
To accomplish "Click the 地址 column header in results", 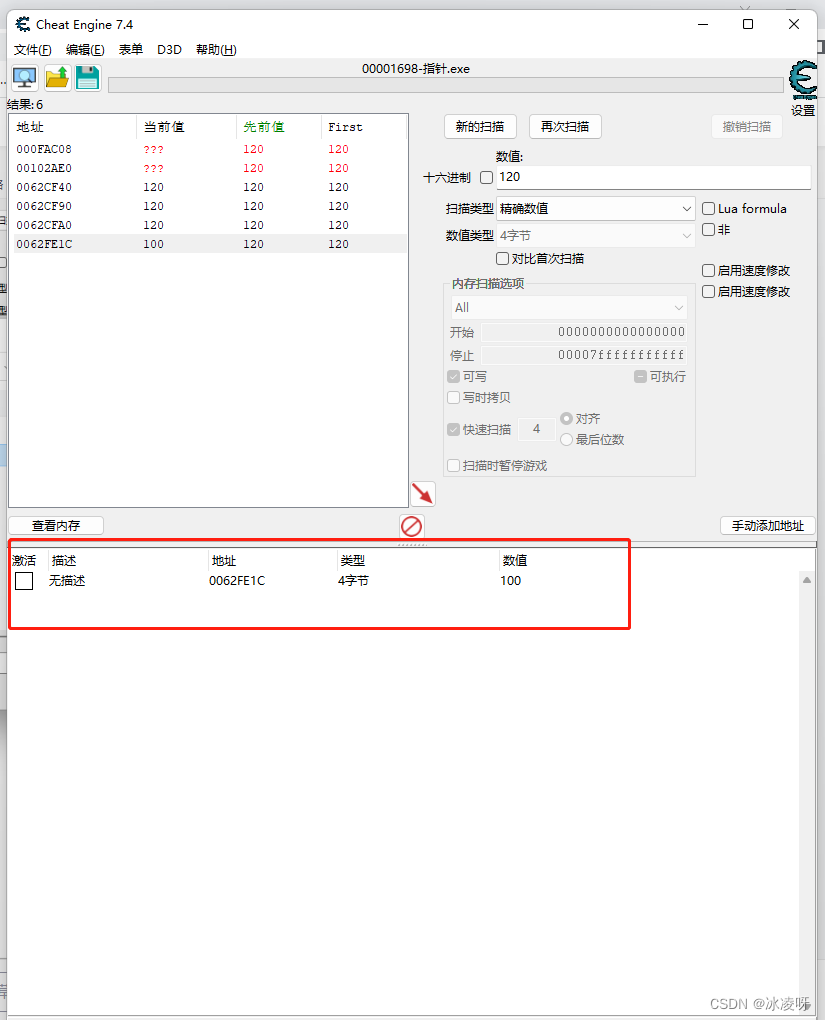I will (74, 127).
